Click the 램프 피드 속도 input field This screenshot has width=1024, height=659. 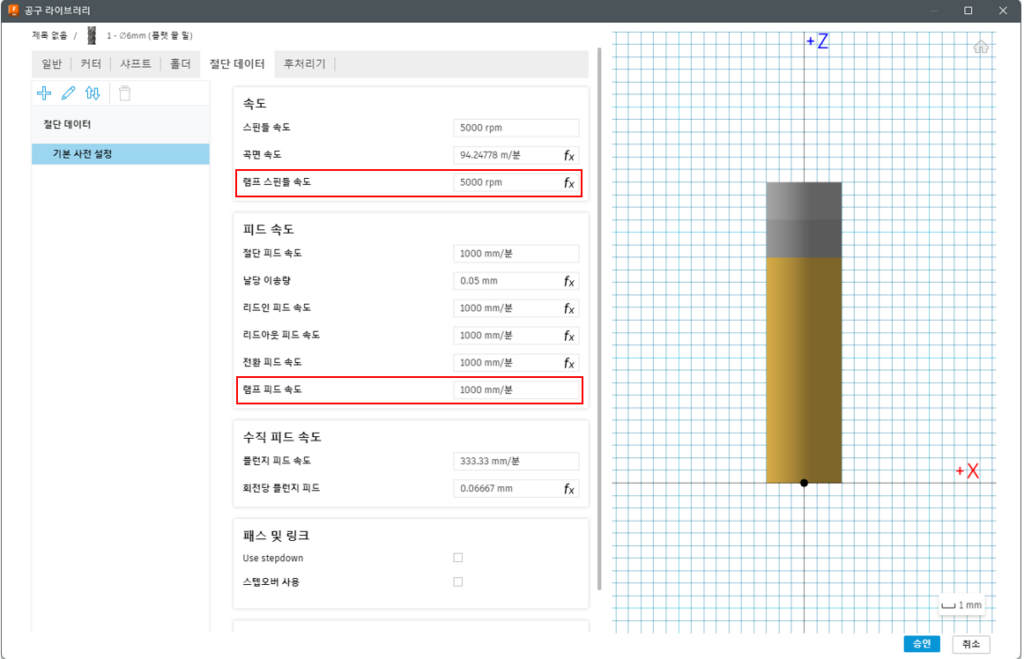click(516, 391)
